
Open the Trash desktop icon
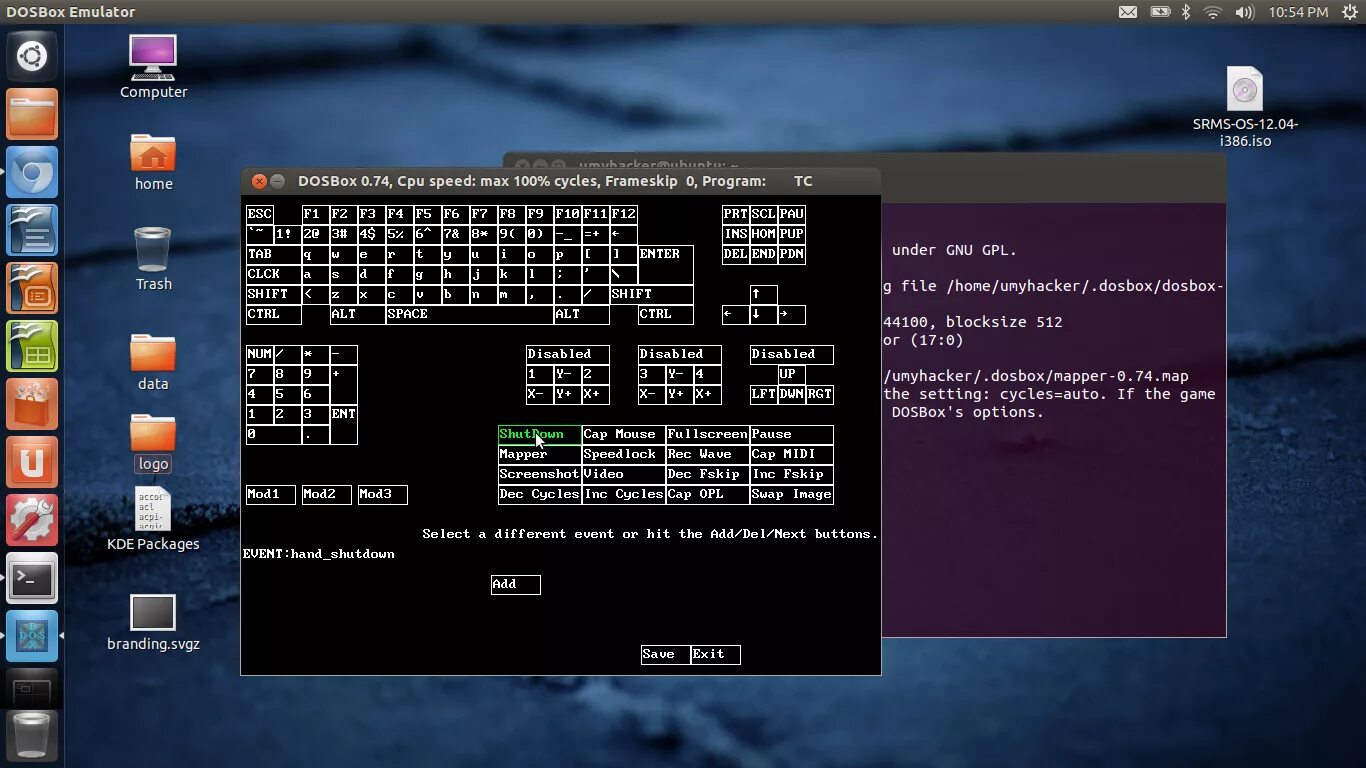click(153, 259)
